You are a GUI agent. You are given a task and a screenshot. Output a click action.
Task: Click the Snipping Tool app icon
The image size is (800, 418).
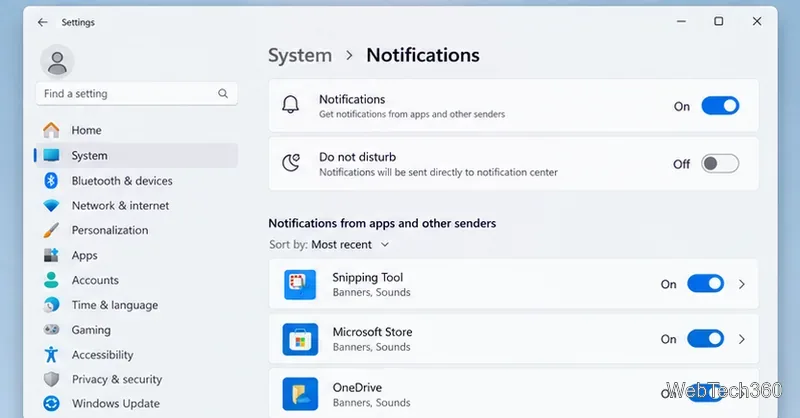click(300, 284)
